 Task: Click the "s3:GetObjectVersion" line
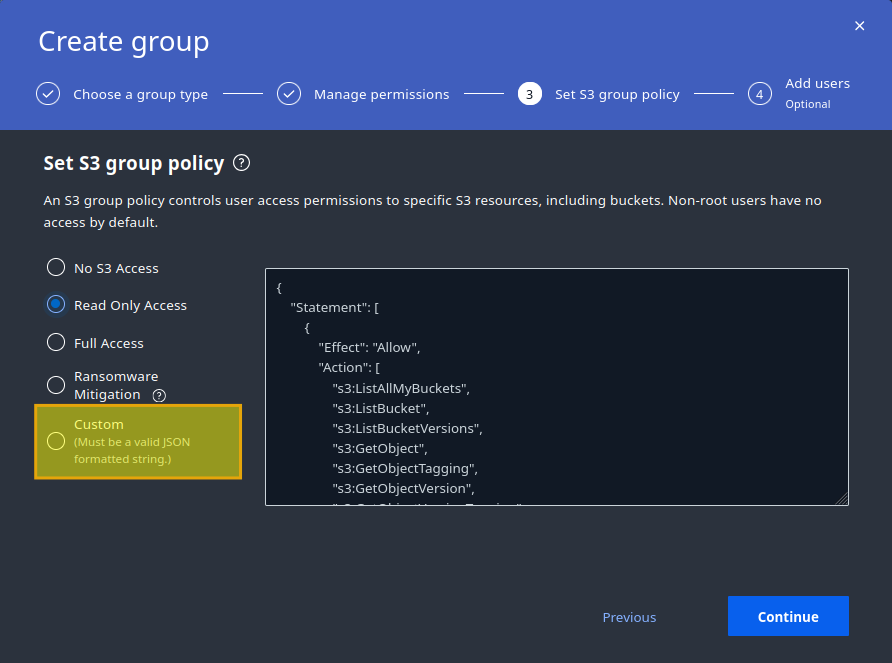click(x=403, y=489)
